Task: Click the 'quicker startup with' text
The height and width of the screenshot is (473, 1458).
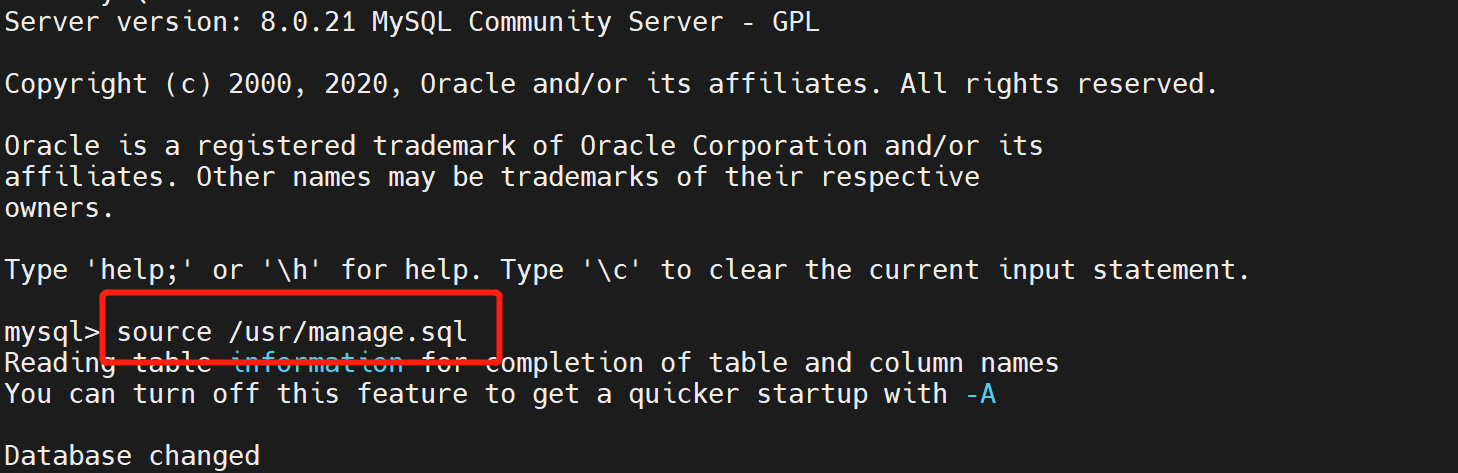Action: click(x=788, y=394)
